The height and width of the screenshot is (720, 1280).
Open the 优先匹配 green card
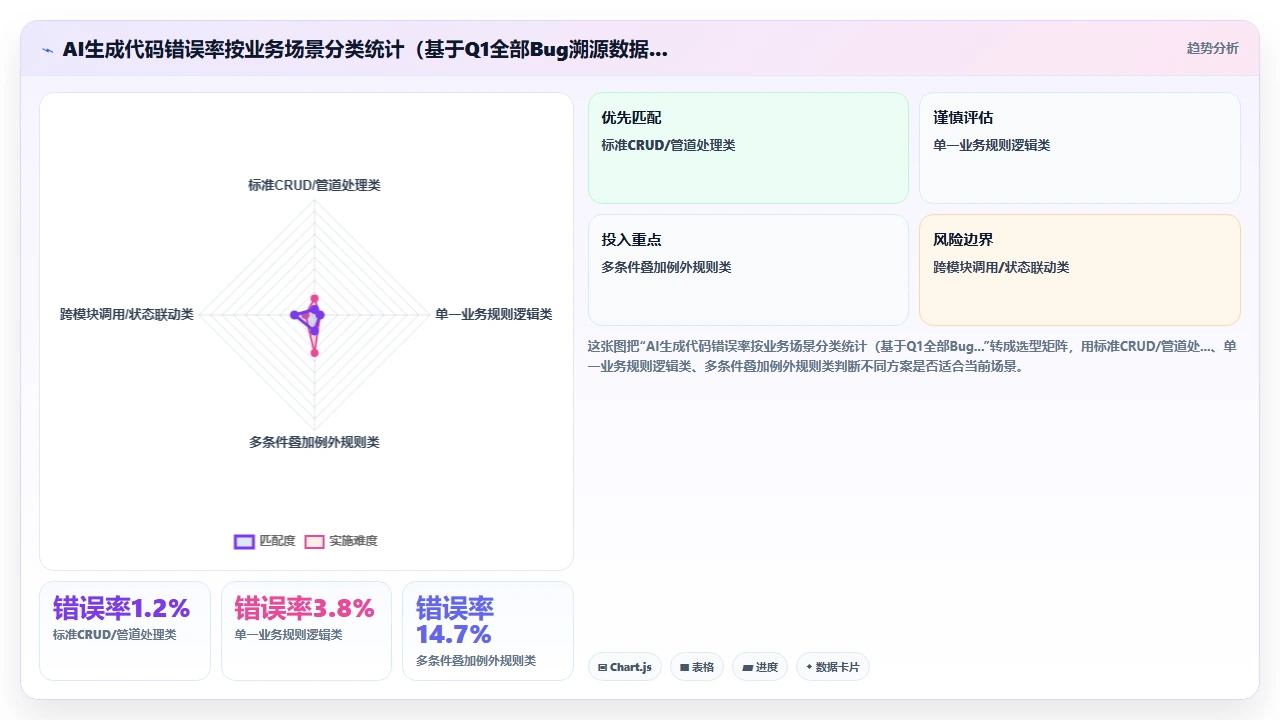748,148
